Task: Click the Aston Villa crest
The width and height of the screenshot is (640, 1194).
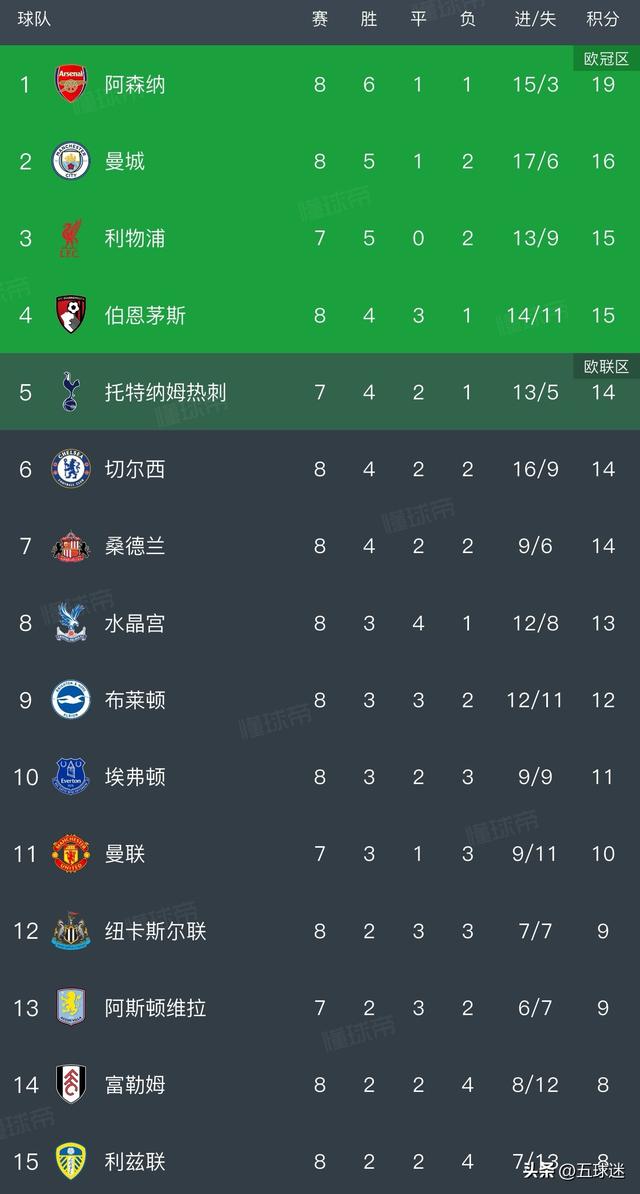Action: point(71,1008)
